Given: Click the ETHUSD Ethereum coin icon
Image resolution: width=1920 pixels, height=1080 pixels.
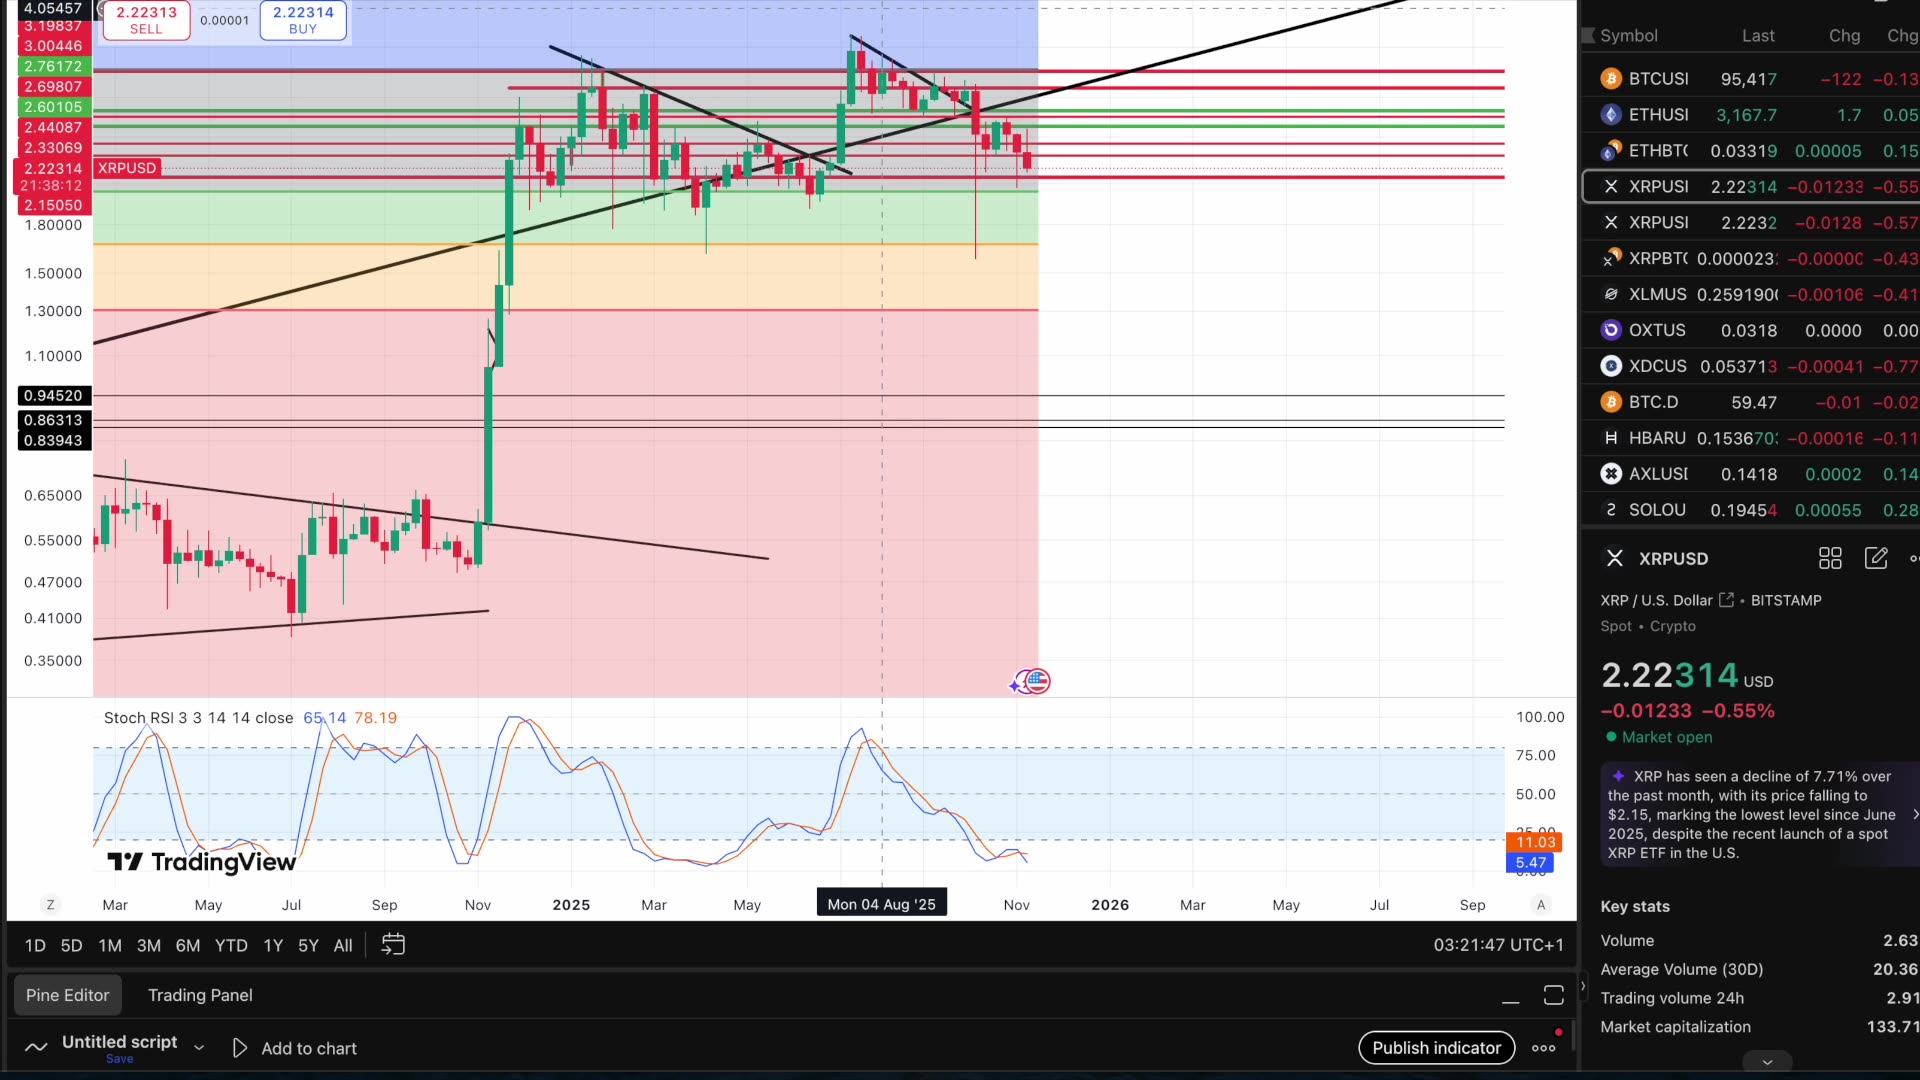Looking at the screenshot, I should coord(1610,115).
